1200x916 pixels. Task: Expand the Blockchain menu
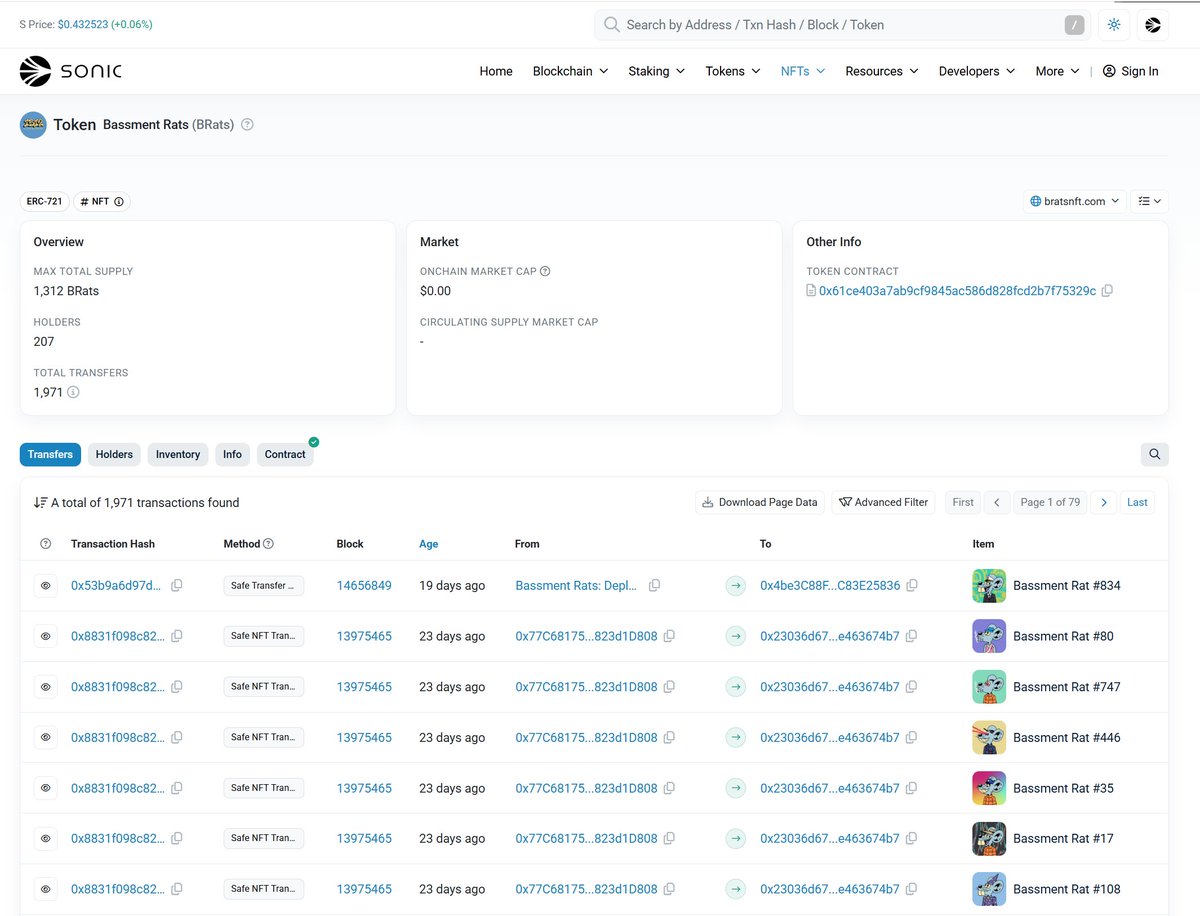pyautogui.click(x=570, y=71)
